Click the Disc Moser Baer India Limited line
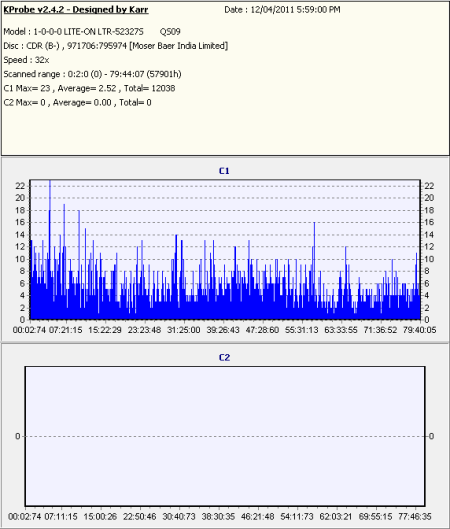Image resolution: width=450 pixels, height=529 pixels. click(116, 46)
